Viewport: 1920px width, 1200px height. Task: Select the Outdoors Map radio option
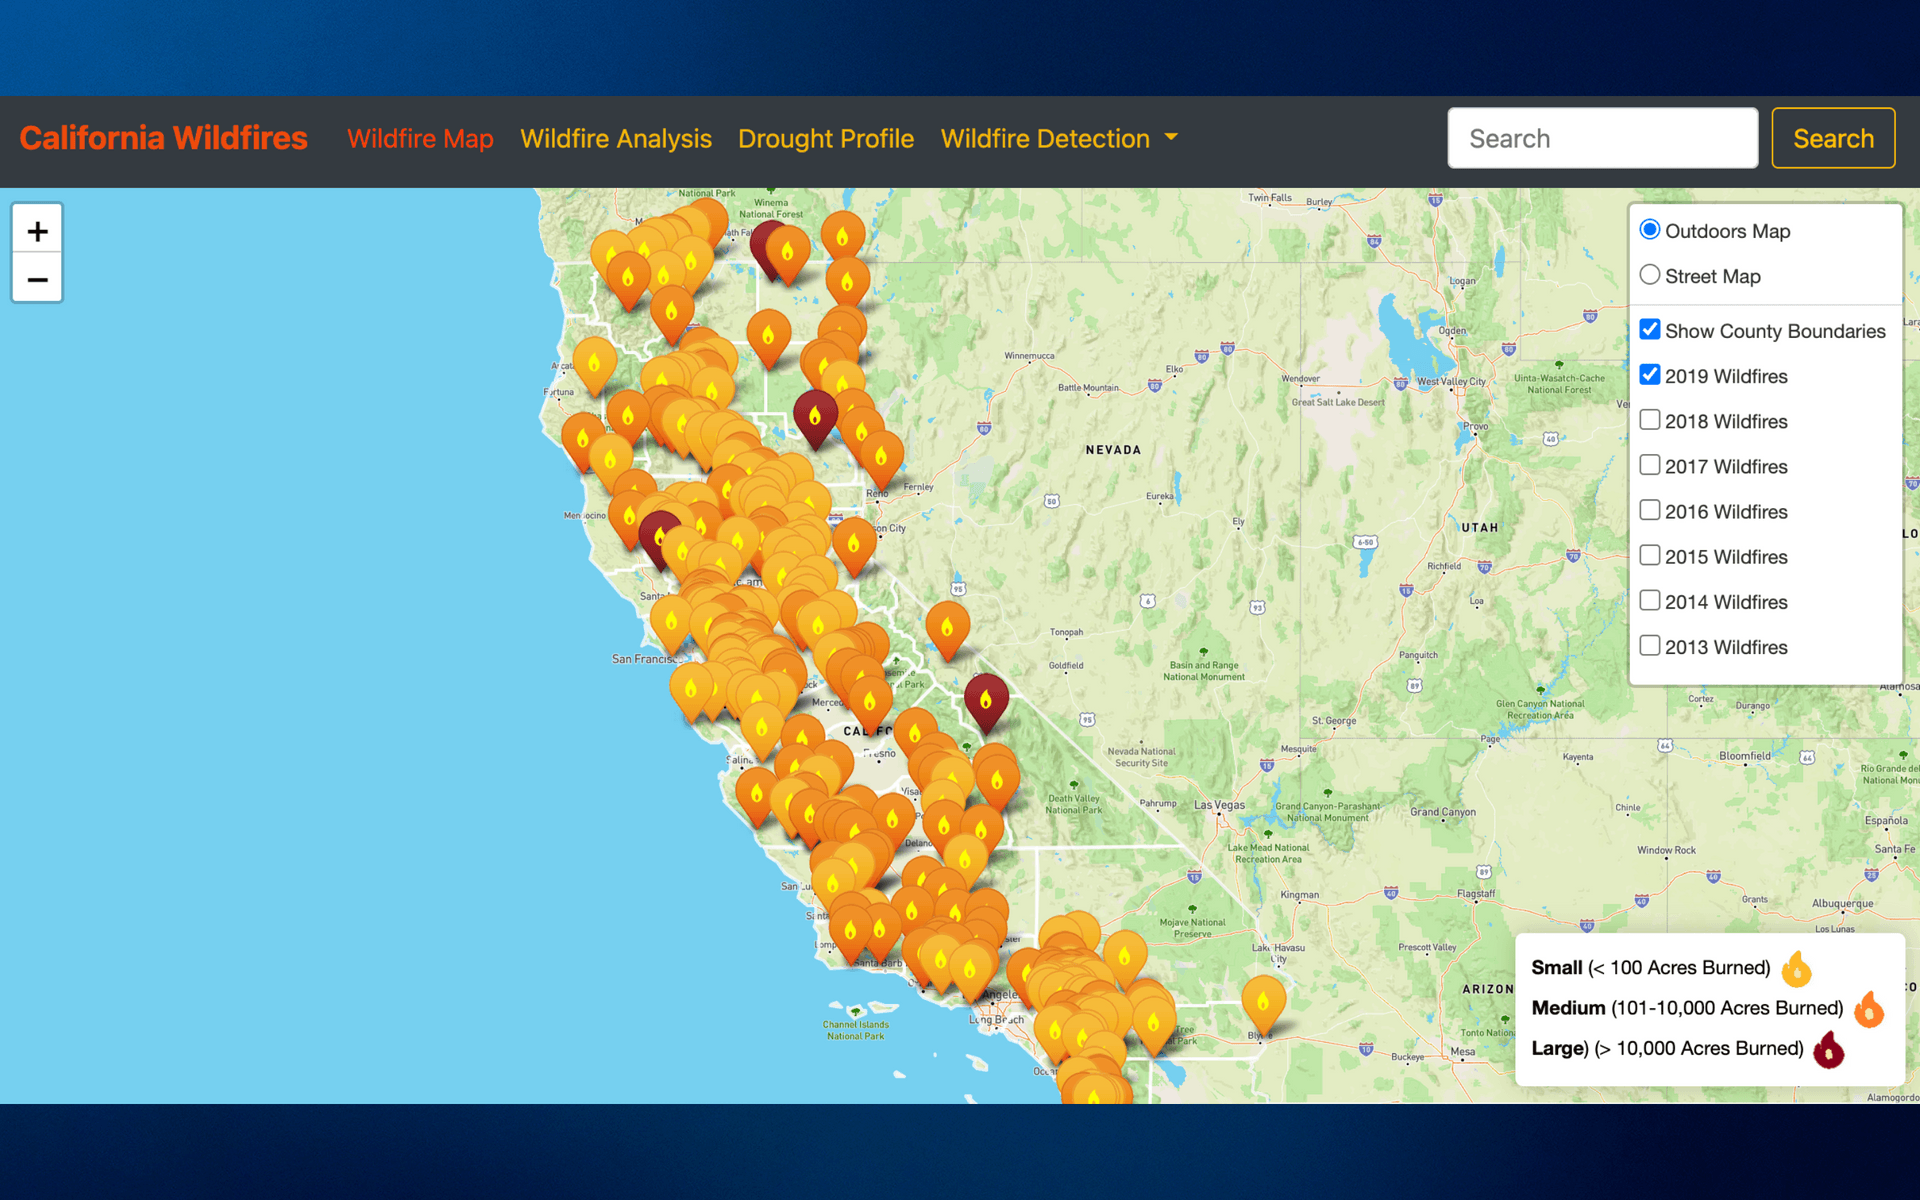pos(1650,230)
